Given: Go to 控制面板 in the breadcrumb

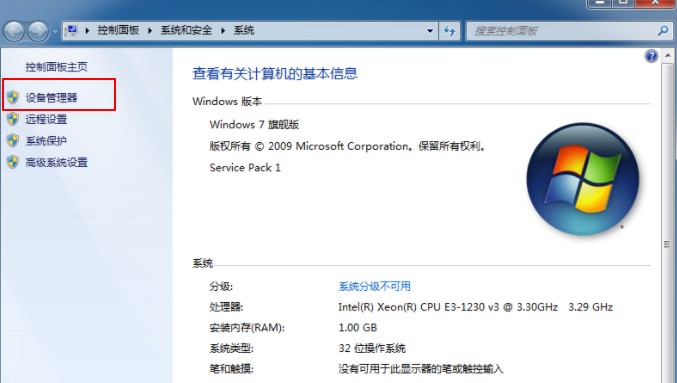Looking at the screenshot, I should [118, 30].
